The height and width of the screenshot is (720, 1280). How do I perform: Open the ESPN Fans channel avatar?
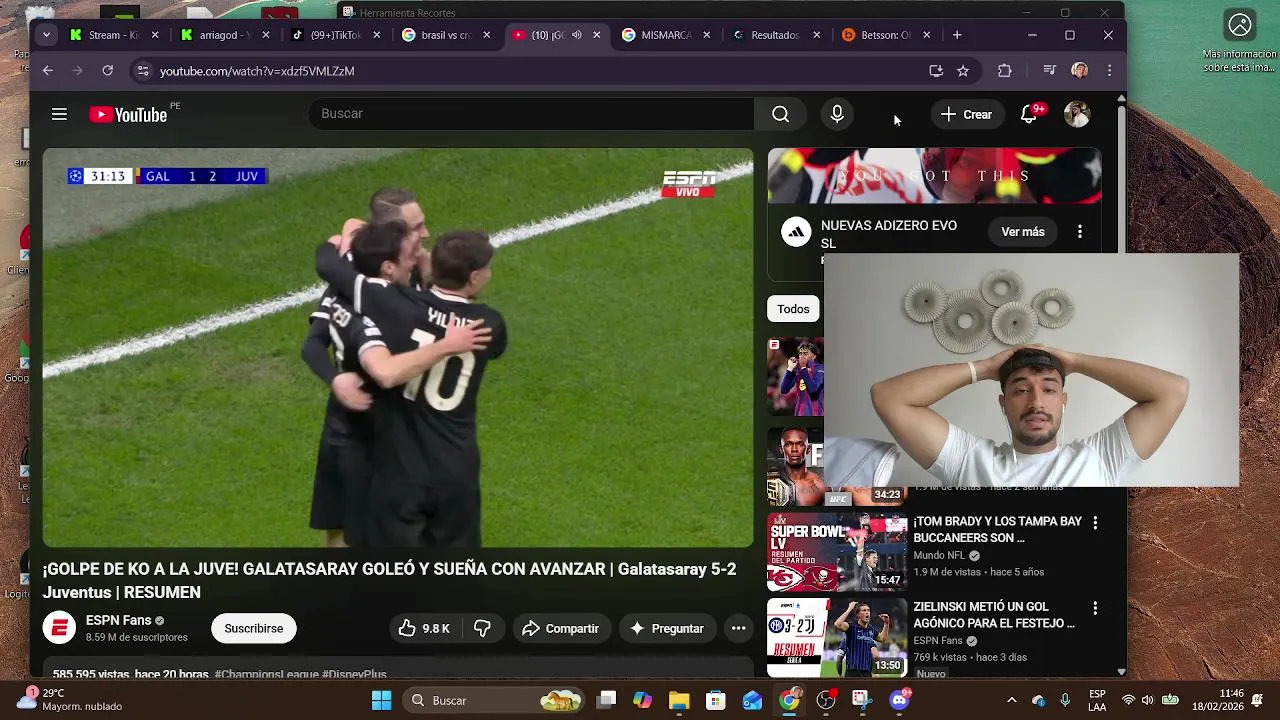pos(59,628)
